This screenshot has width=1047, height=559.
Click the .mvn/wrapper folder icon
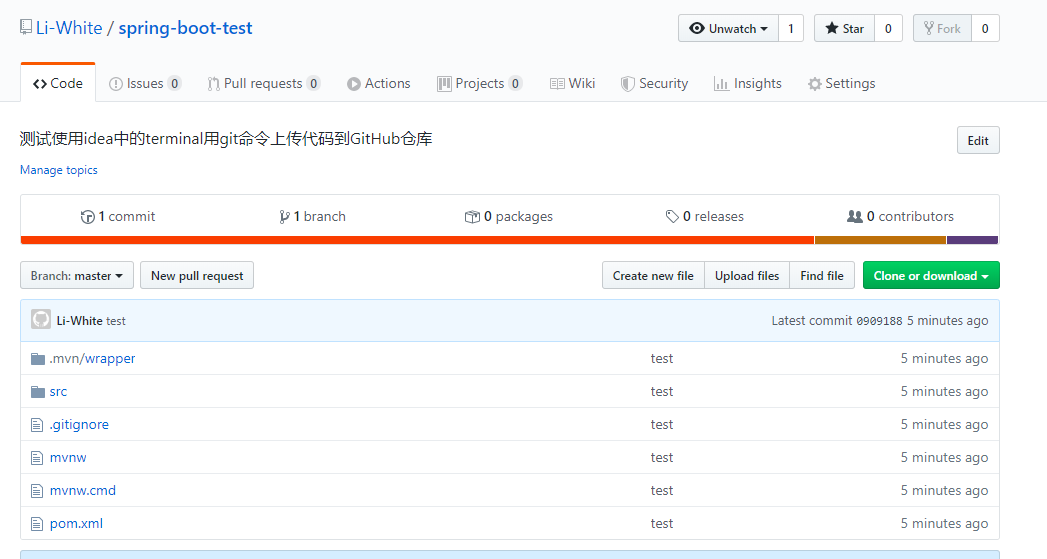(38, 359)
